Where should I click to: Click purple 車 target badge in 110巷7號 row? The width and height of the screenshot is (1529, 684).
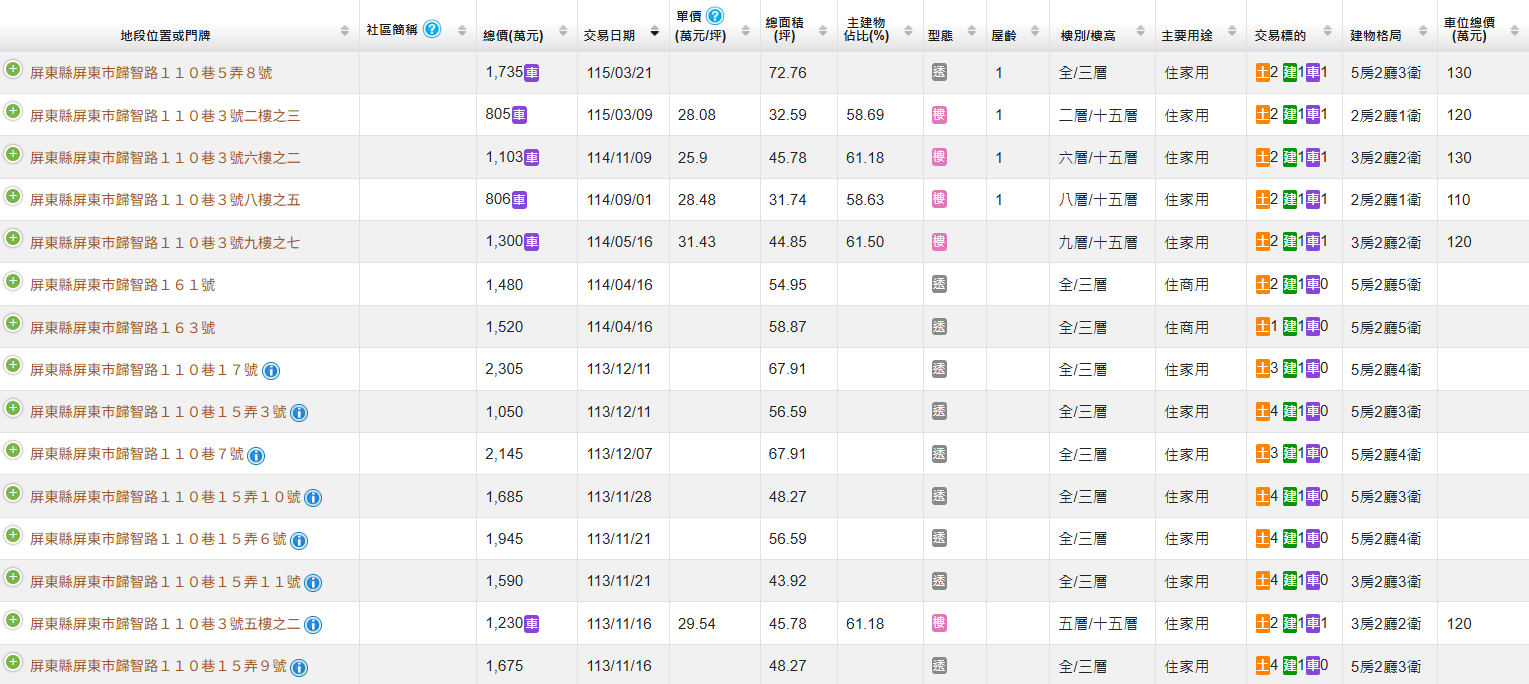tap(1313, 454)
